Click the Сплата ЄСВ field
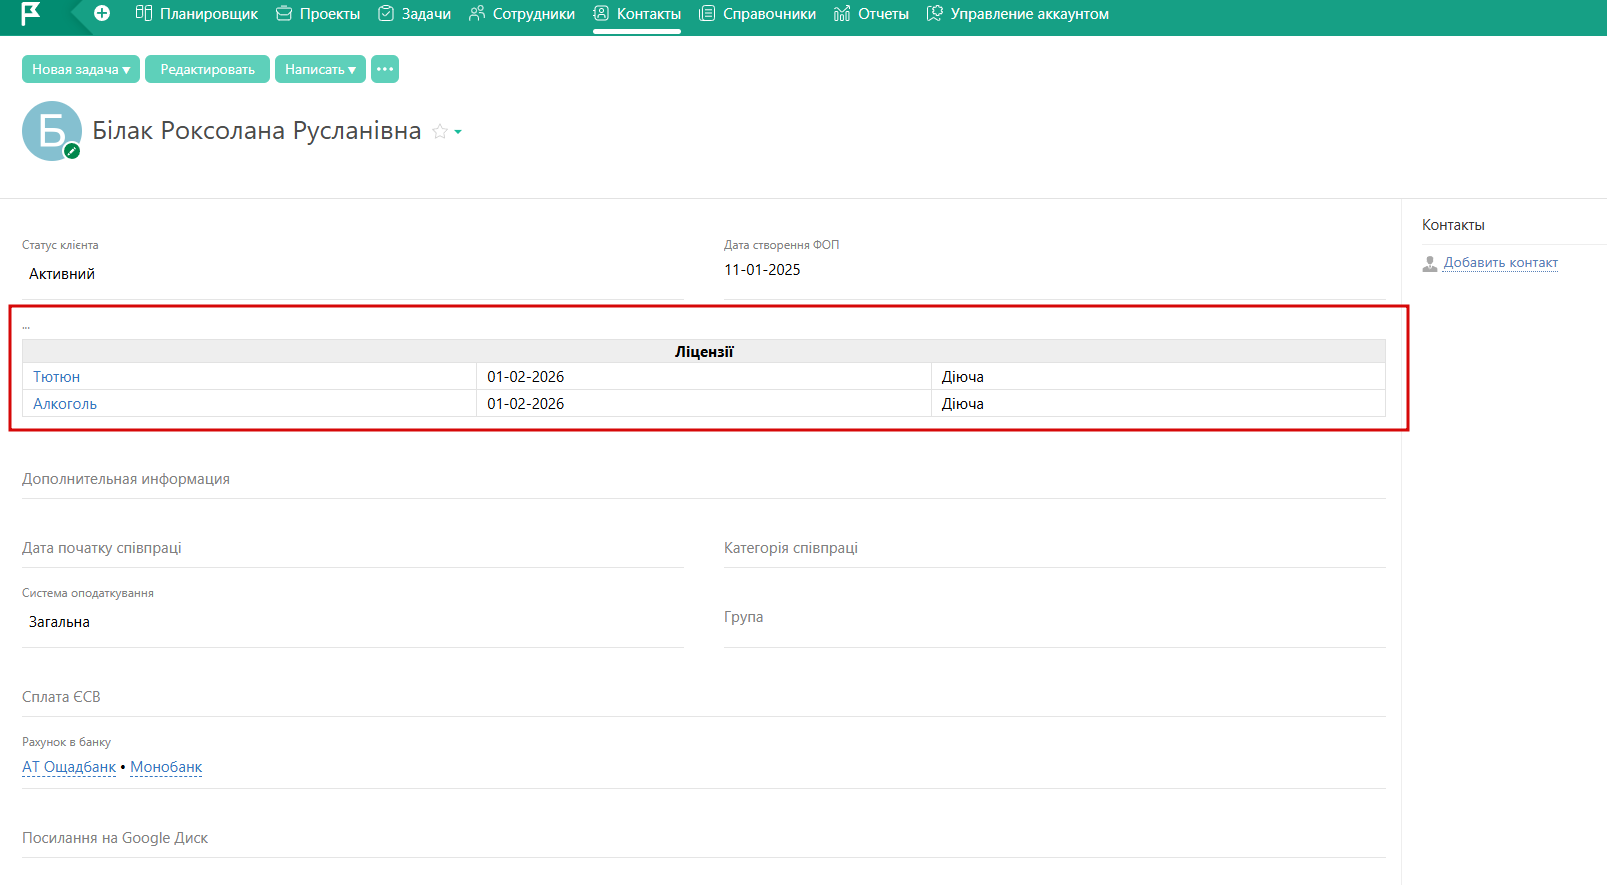This screenshot has height=885, width=1607. (704, 697)
